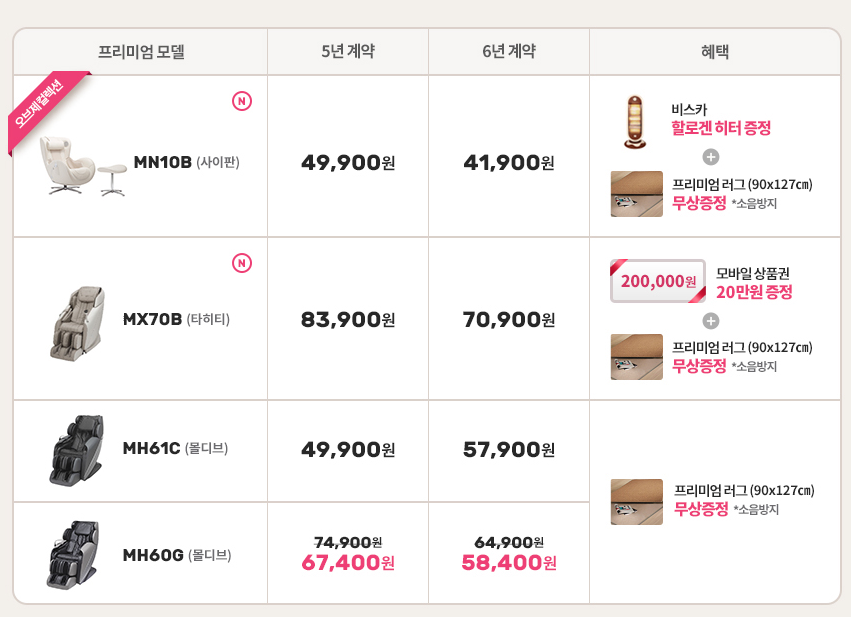Click the 200,000원 mobile voucher icon

(x=658, y=281)
